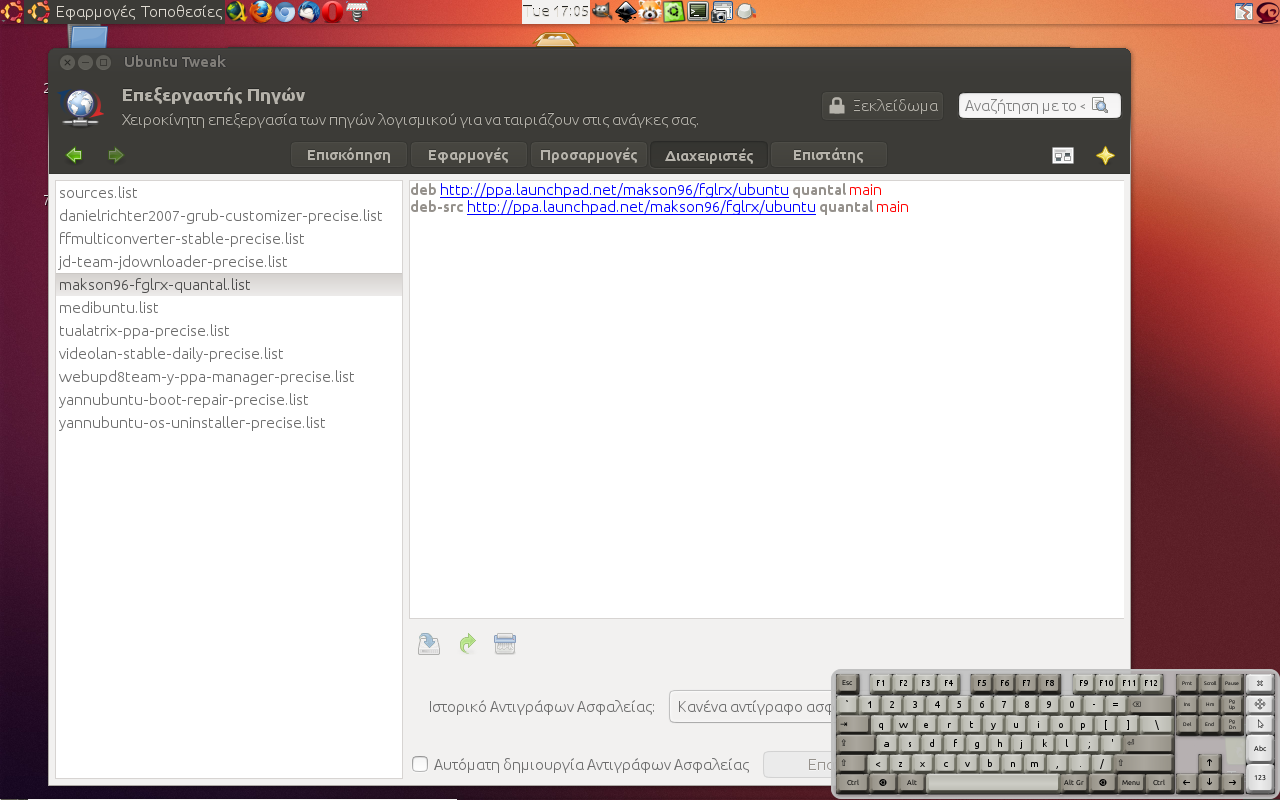This screenshot has height=800, width=1280.
Task: Open the Επιστάτης tab
Action: [829, 155]
